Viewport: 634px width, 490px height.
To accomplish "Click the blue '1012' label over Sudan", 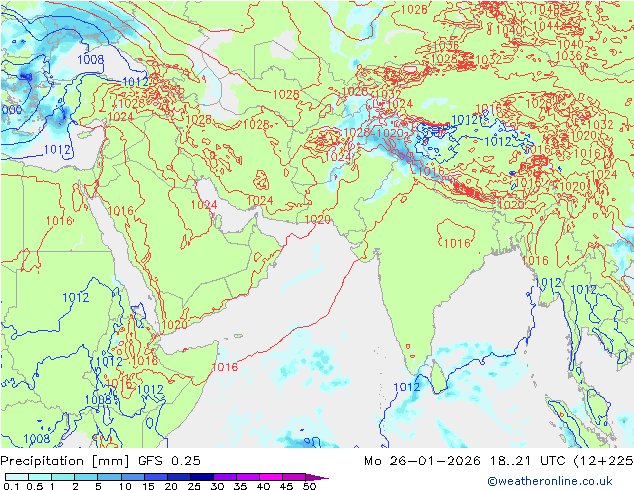I will click(x=76, y=298).
